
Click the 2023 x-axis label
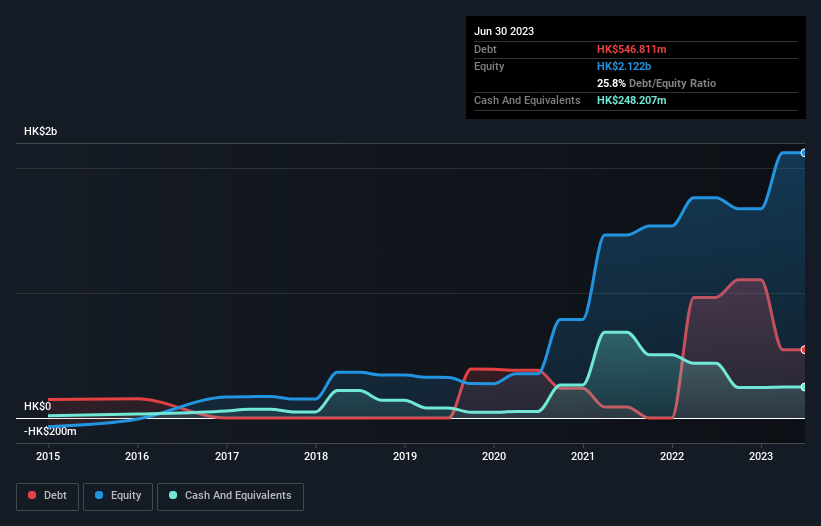tap(761, 456)
